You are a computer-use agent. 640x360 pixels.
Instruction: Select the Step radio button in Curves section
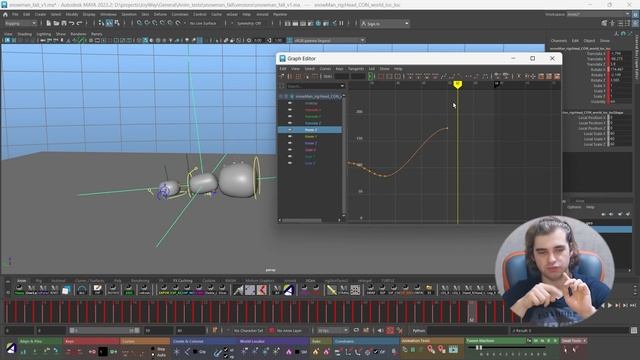pyautogui.click(x=153, y=349)
